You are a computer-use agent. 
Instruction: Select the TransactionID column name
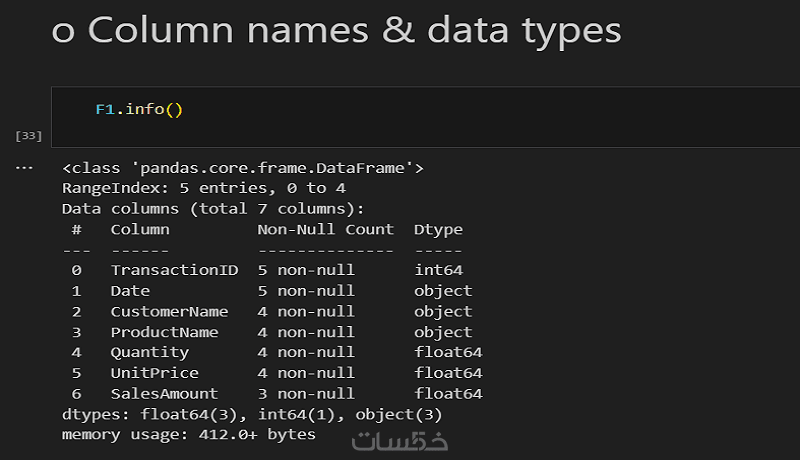click(175, 270)
